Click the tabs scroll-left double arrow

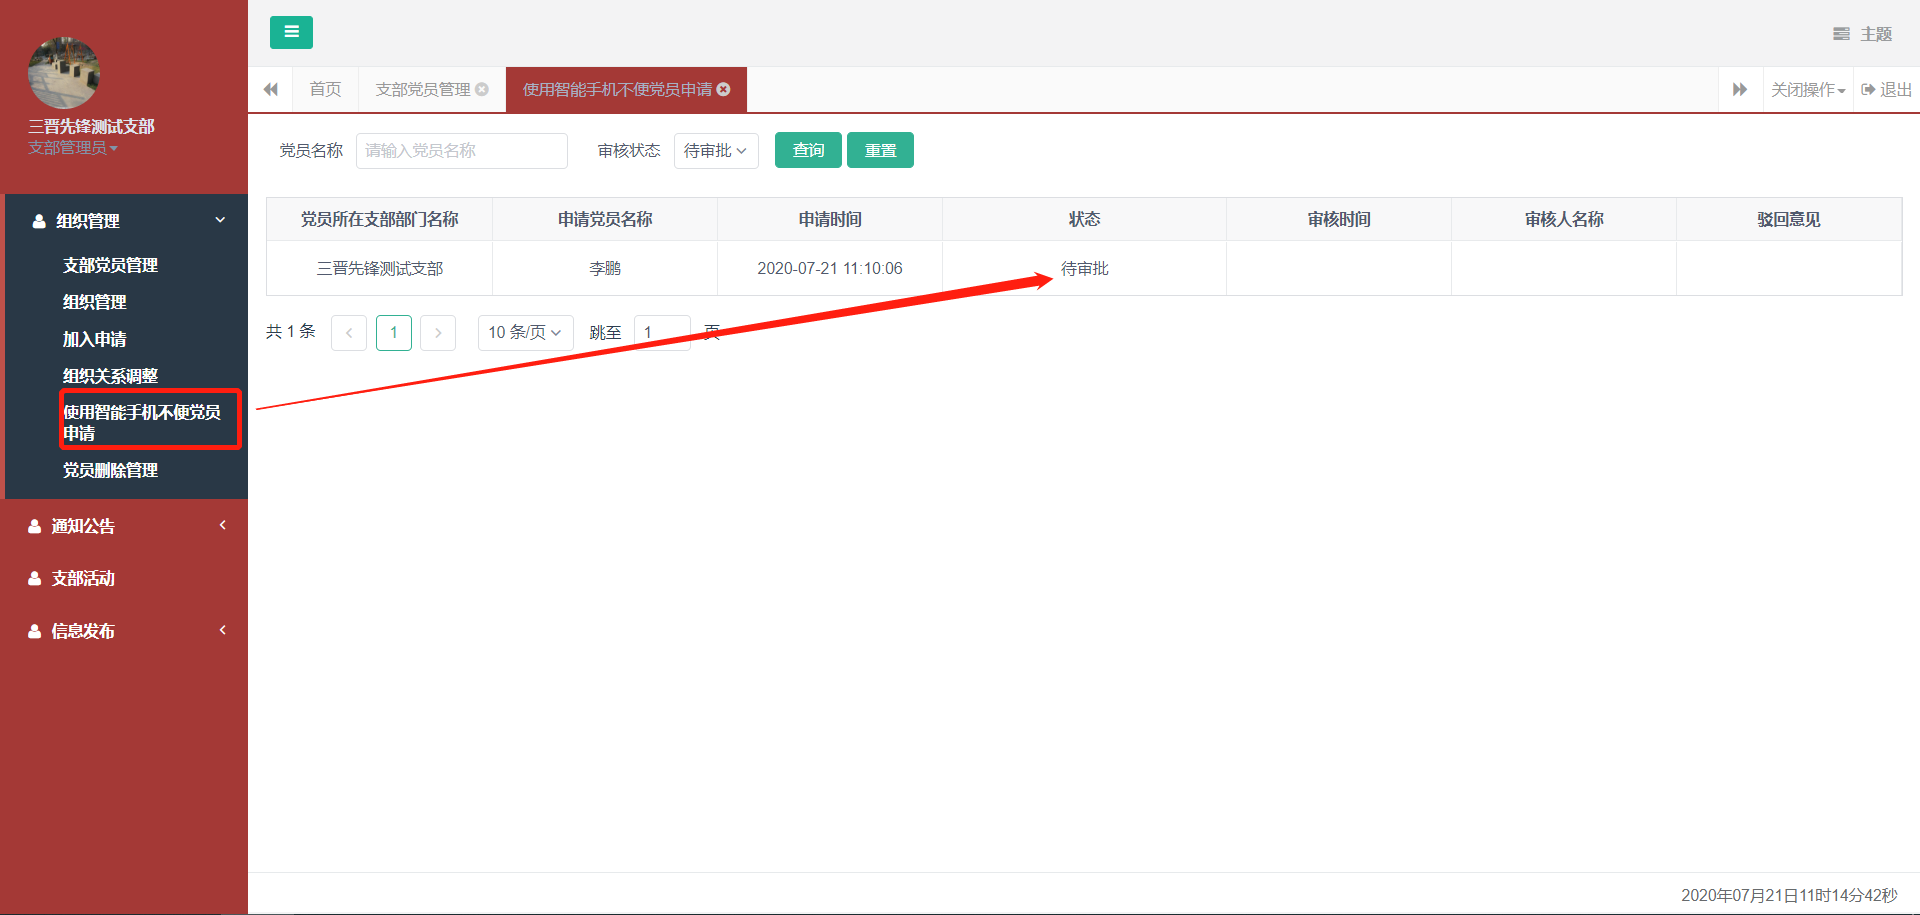(270, 90)
